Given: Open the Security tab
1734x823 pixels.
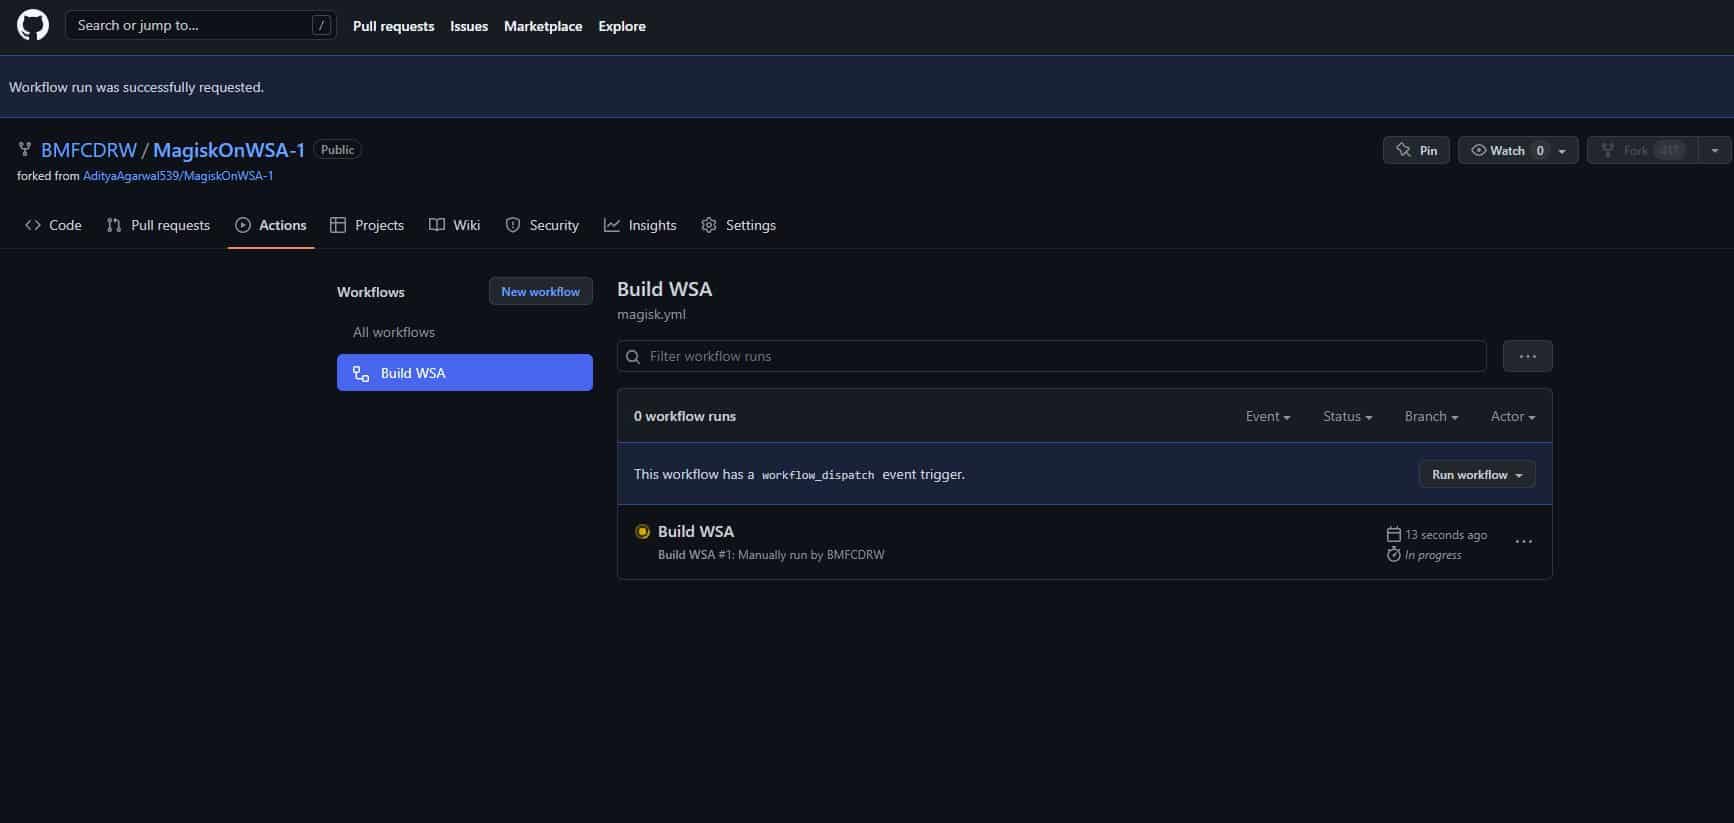Looking at the screenshot, I should [542, 225].
